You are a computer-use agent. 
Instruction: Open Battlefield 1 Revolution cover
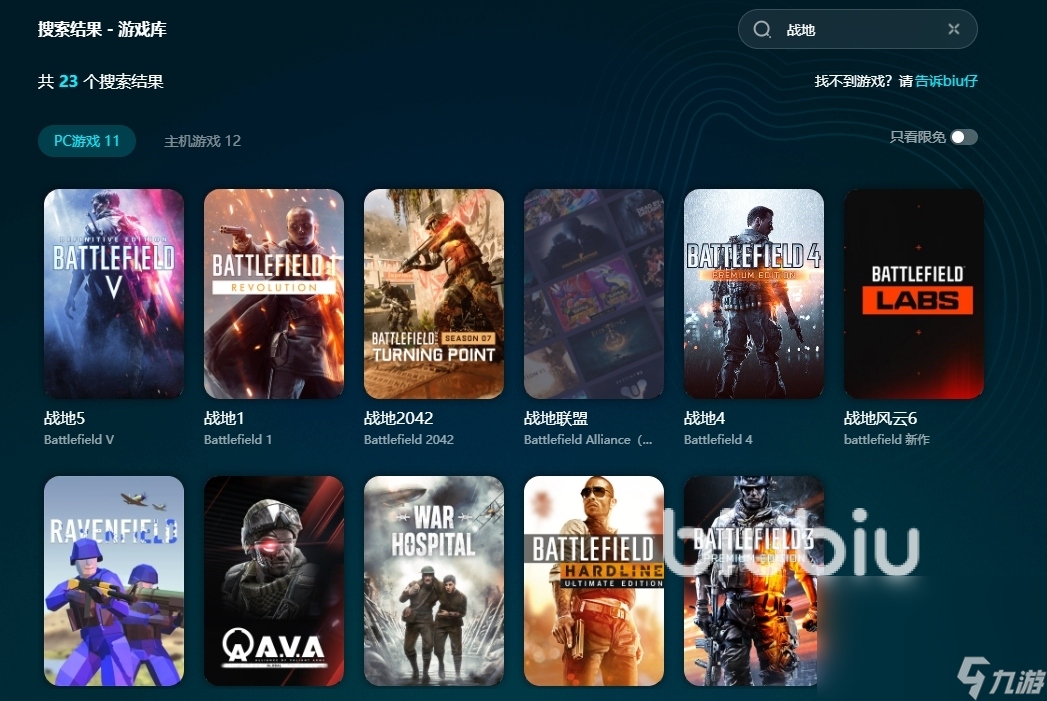274,294
